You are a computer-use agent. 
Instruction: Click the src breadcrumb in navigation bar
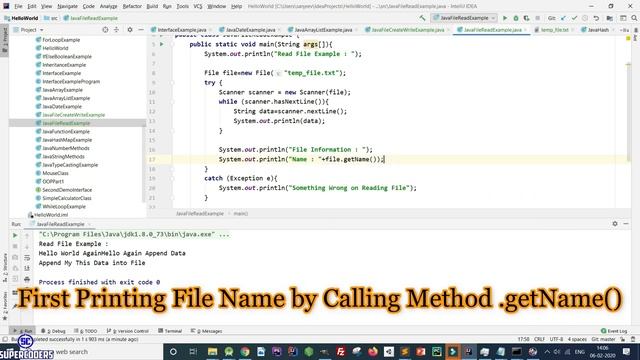51,18
